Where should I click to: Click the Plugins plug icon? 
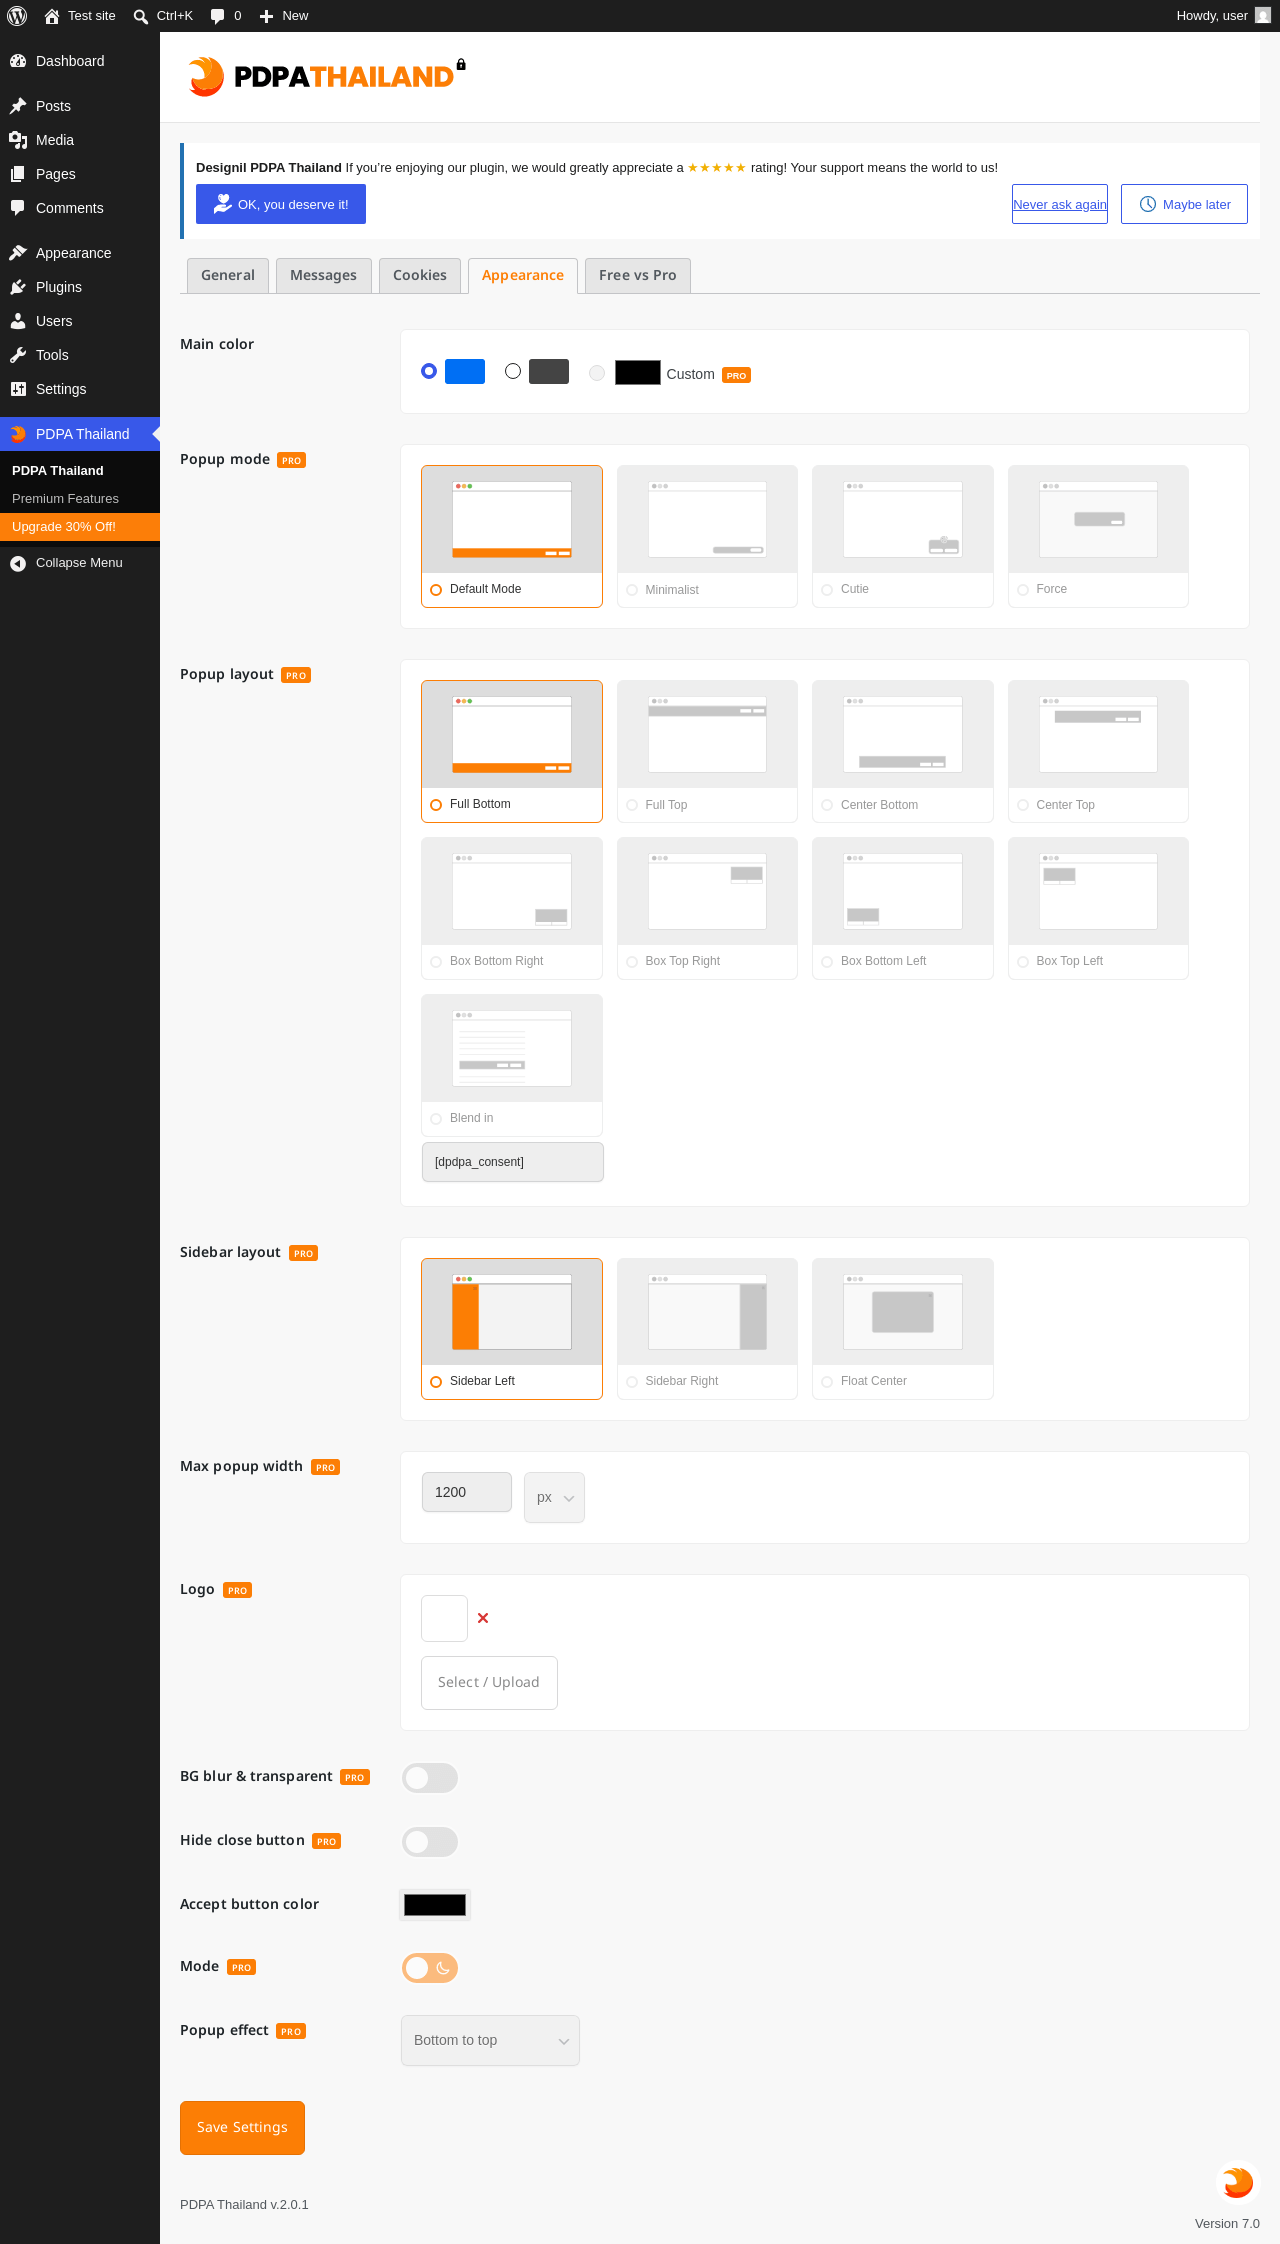[18, 287]
